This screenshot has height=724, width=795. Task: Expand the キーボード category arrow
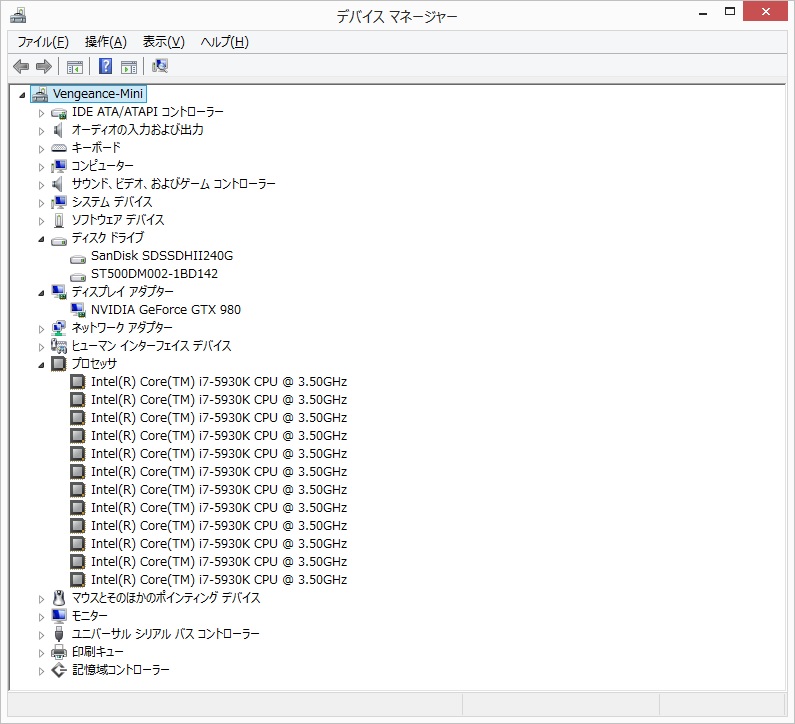tap(42, 149)
